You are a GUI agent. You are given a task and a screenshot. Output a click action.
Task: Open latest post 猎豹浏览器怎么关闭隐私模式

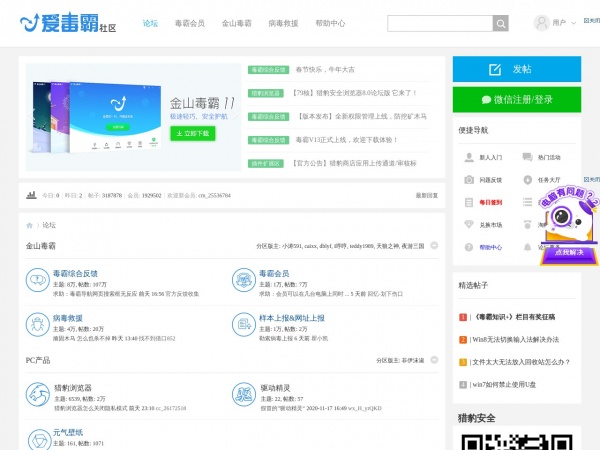(91, 408)
